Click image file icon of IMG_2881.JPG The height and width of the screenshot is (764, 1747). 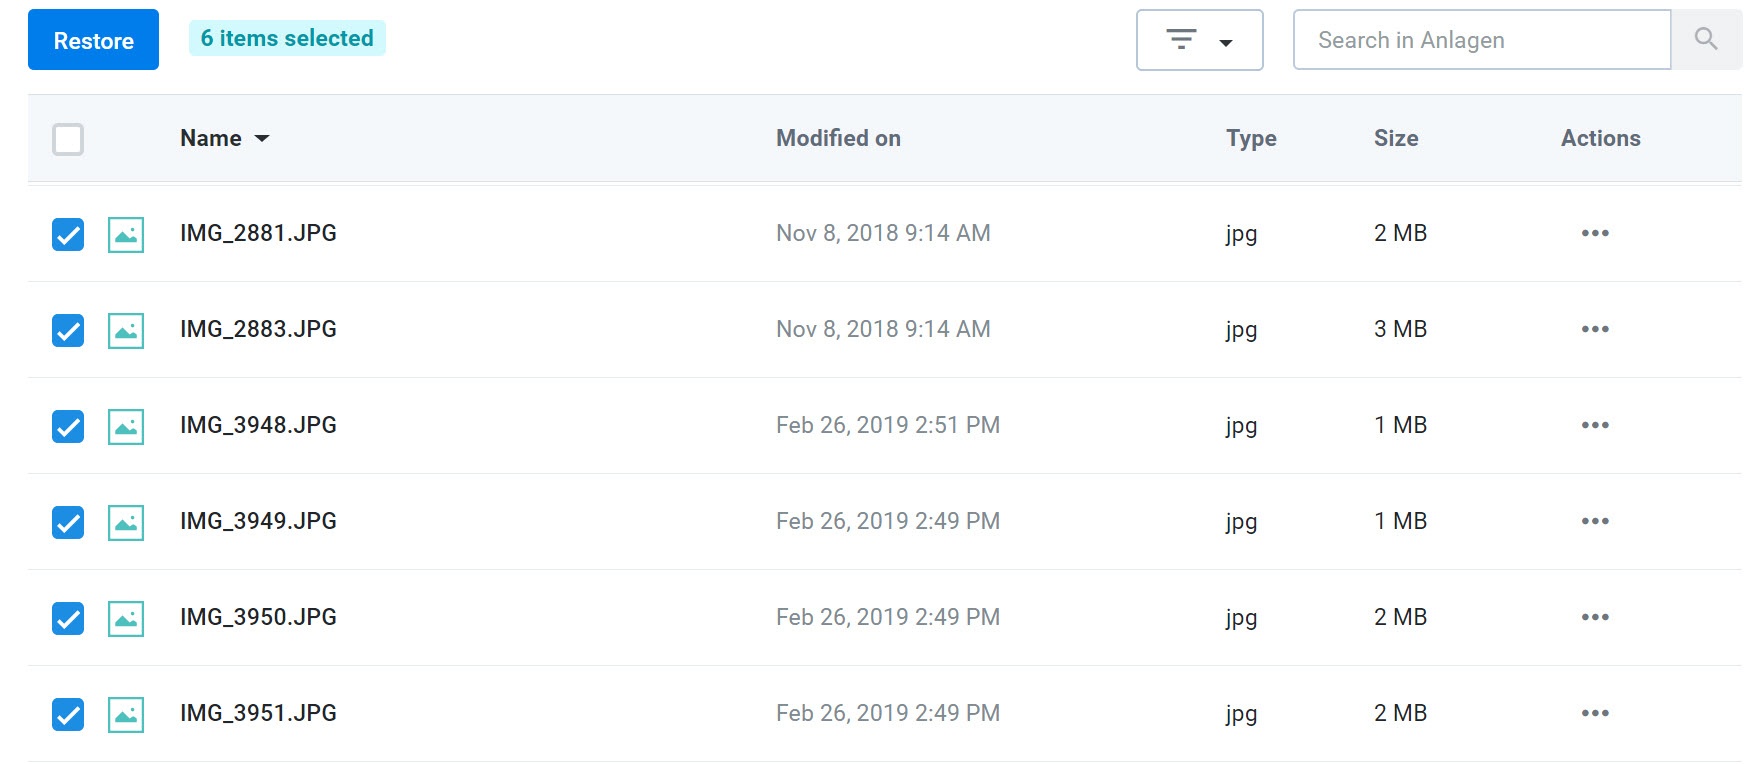click(x=126, y=234)
